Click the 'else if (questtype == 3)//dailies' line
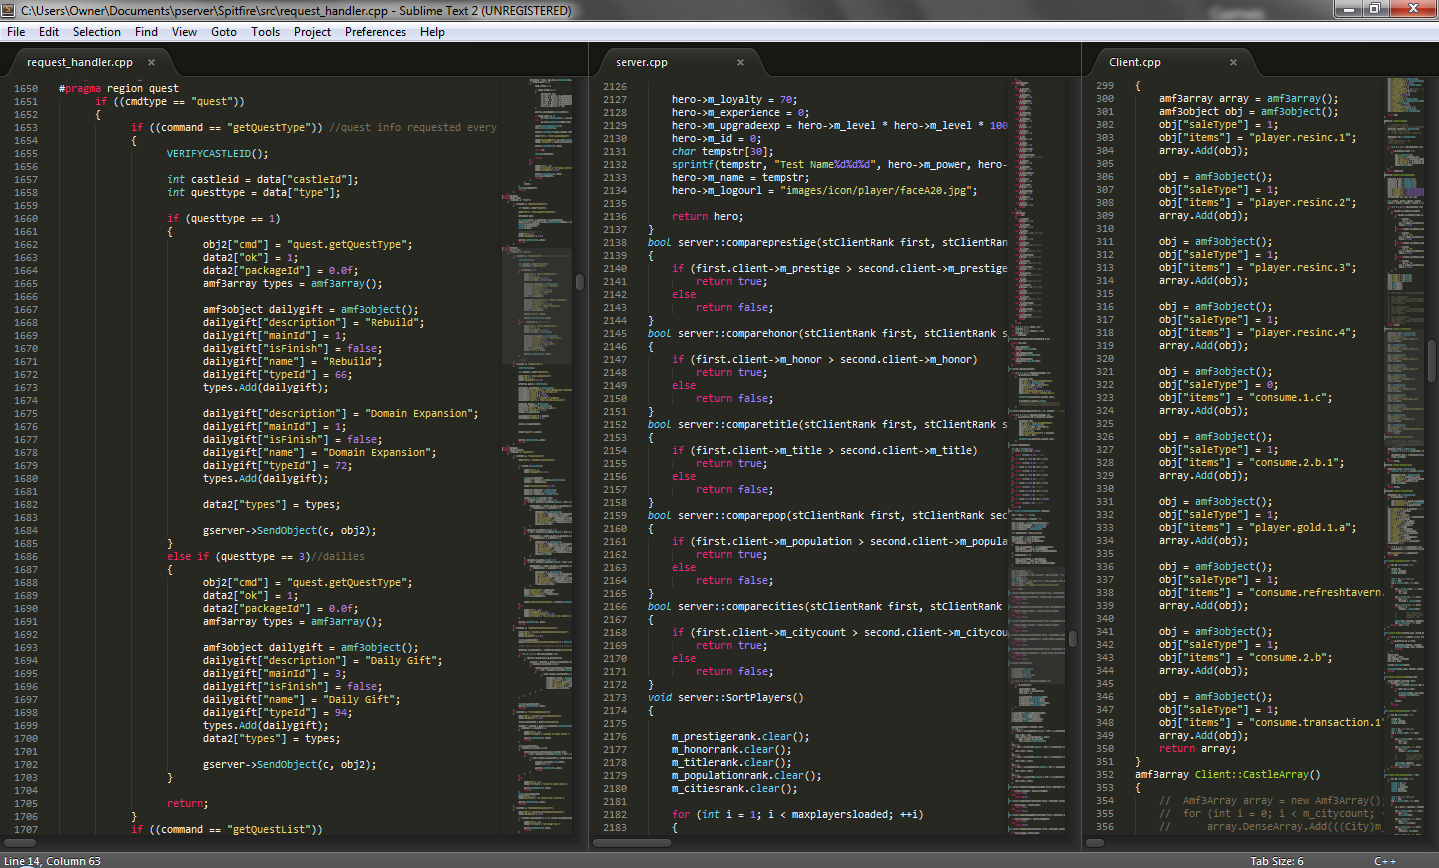Viewport: 1439px width, 868px height. pyautogui.click(x=265, y=556)
